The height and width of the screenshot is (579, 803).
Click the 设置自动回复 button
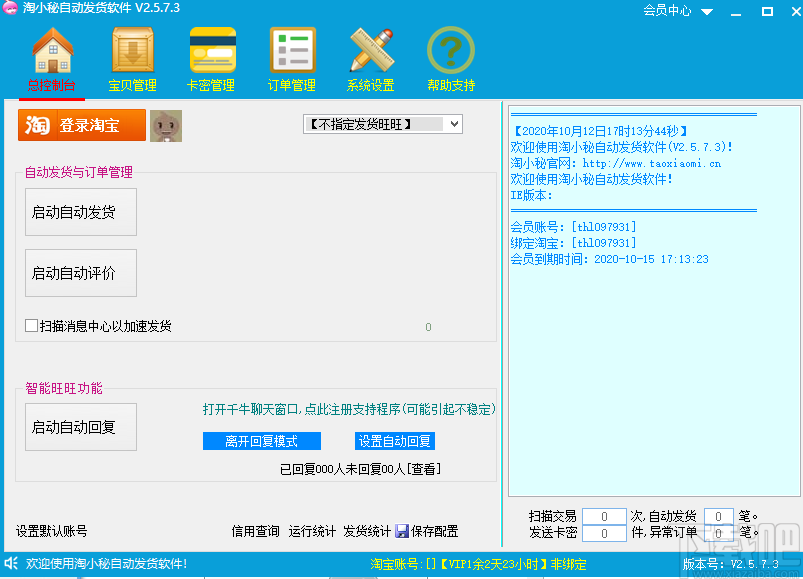coord(394,440)
